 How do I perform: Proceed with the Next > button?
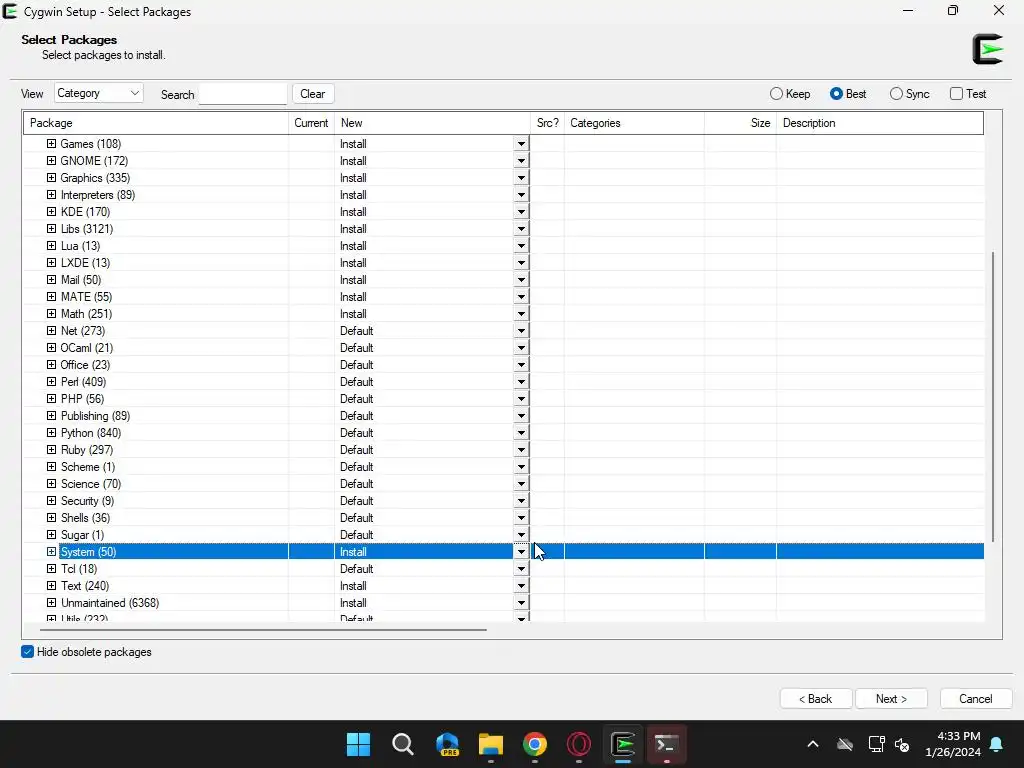pos(891,699)
